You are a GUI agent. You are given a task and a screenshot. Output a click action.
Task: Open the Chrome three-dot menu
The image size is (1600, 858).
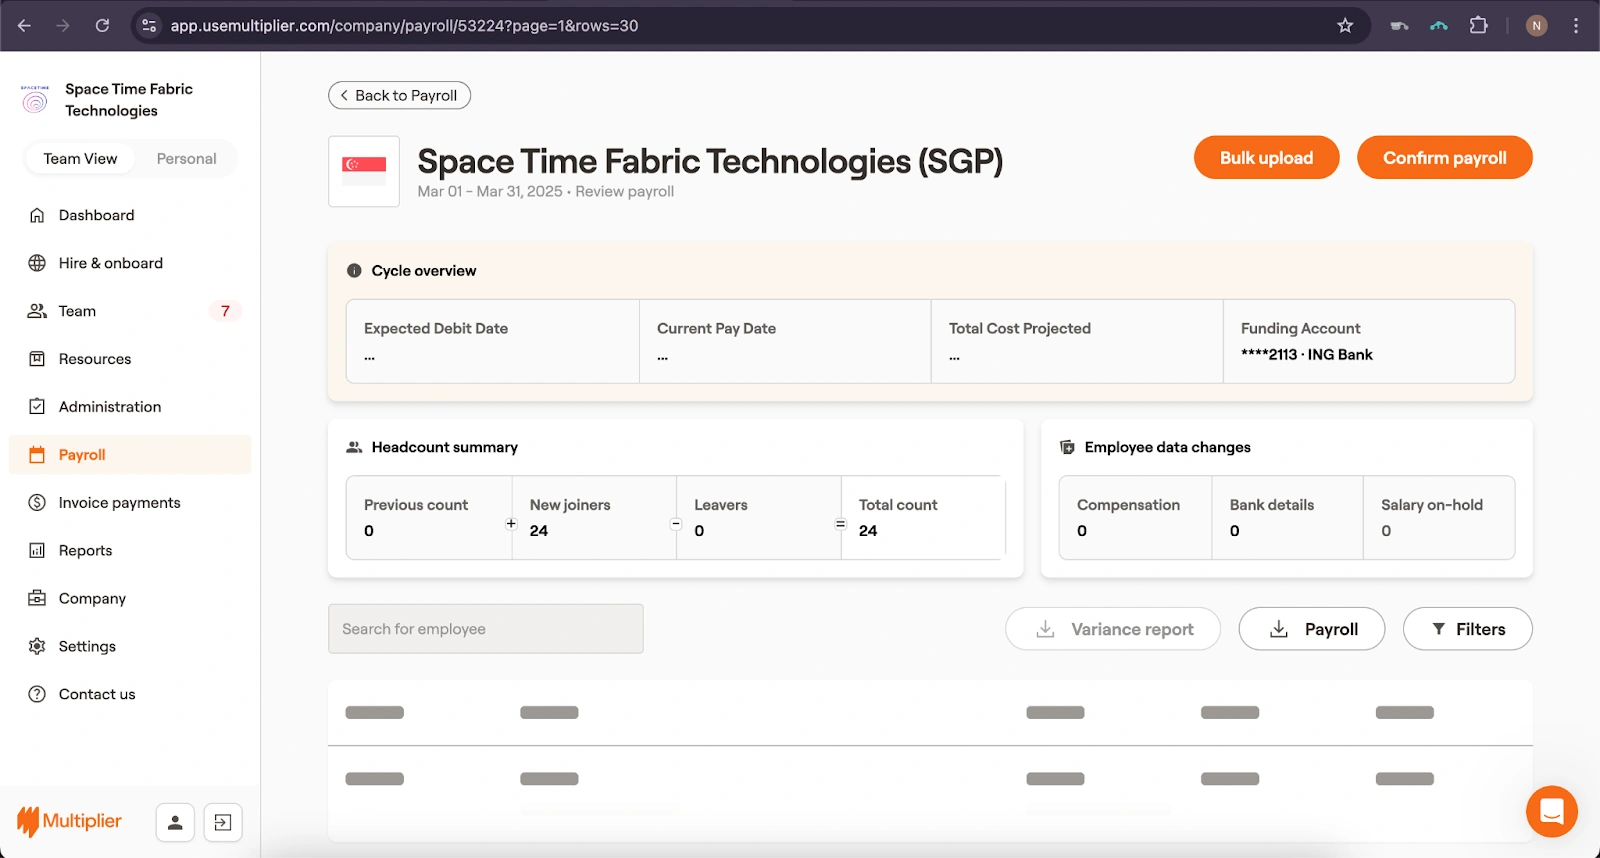(1576, 26)
